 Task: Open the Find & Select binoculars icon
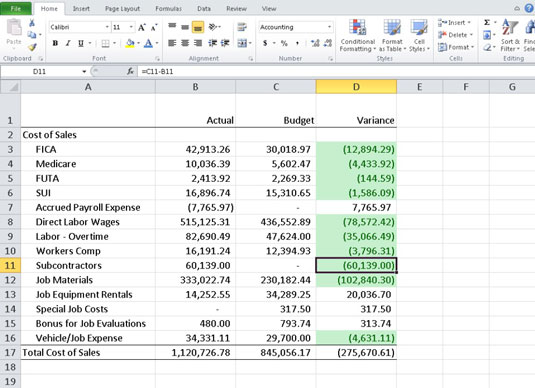tap(530, 28)
